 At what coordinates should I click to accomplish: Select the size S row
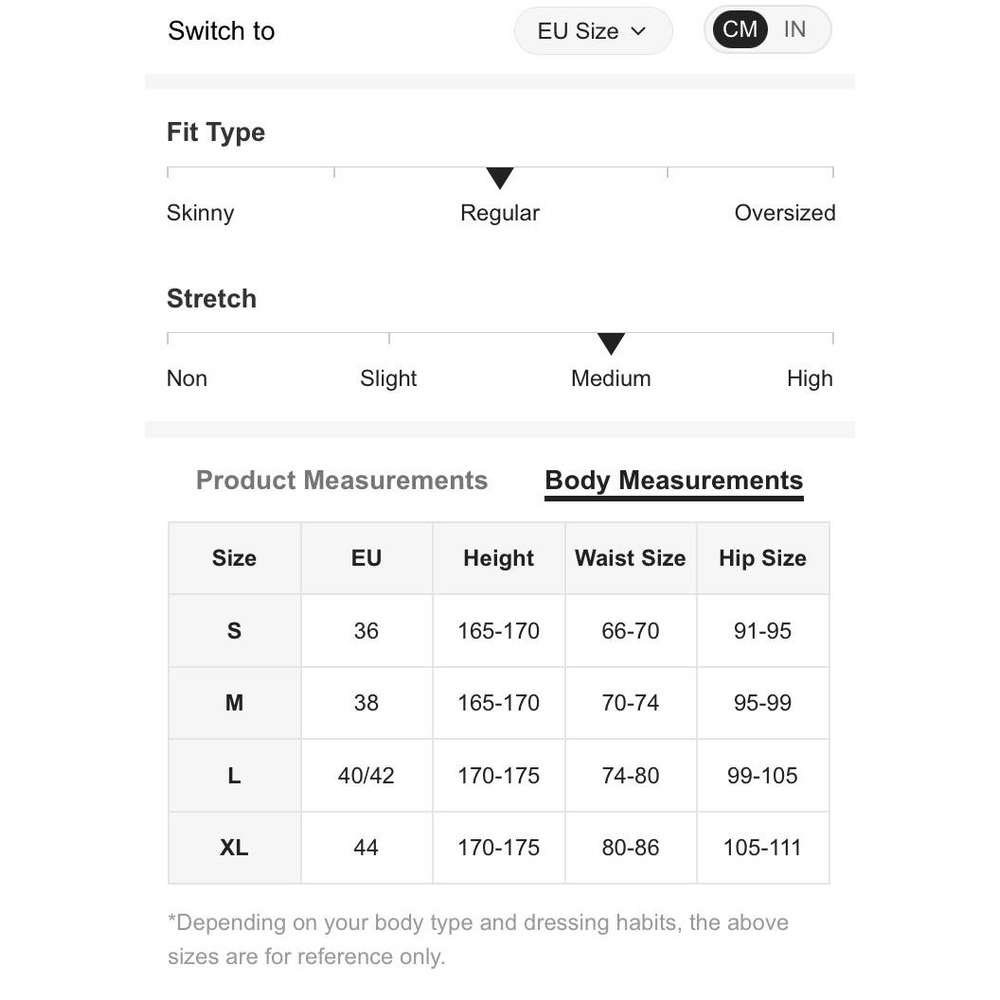pos(234,631)
